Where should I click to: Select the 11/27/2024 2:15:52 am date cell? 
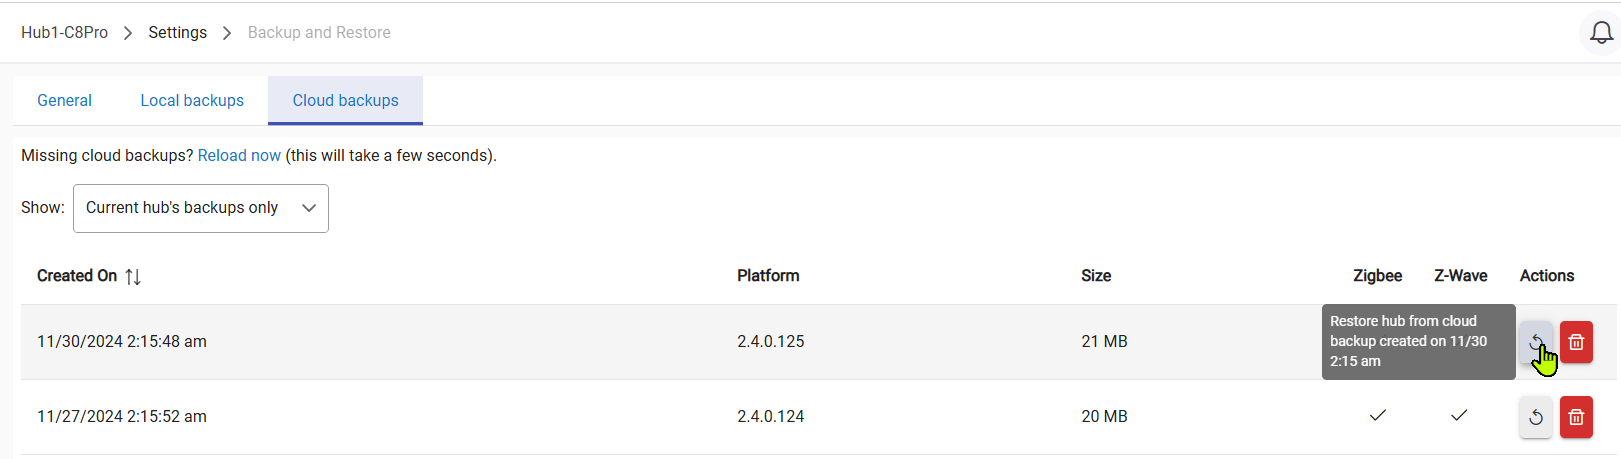122,417
